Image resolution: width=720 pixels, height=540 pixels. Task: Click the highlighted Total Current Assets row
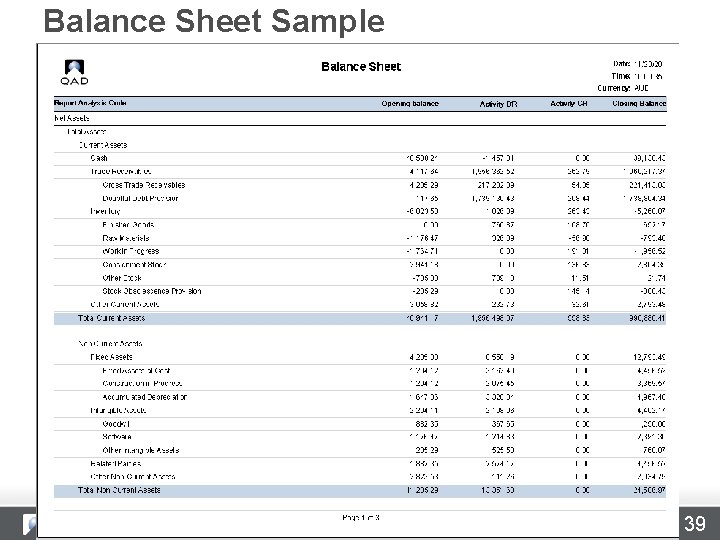[360, 318]
